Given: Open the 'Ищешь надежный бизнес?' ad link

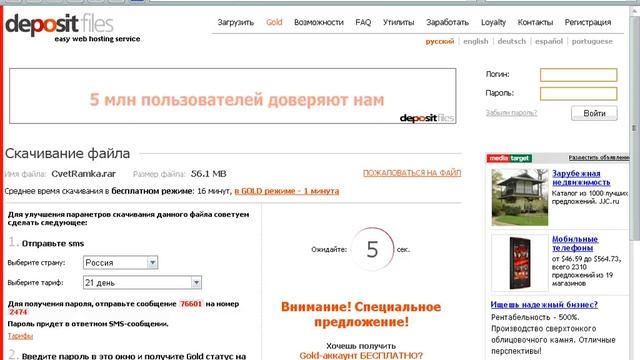Looking at the screenshot, I should click(x=544, y=304).
